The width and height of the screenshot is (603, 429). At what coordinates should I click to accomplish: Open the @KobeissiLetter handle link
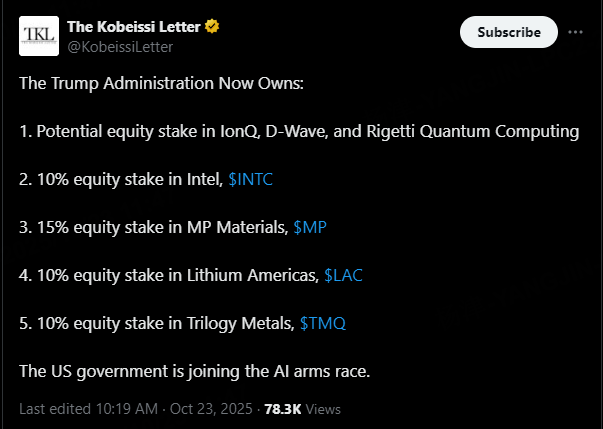119,45
